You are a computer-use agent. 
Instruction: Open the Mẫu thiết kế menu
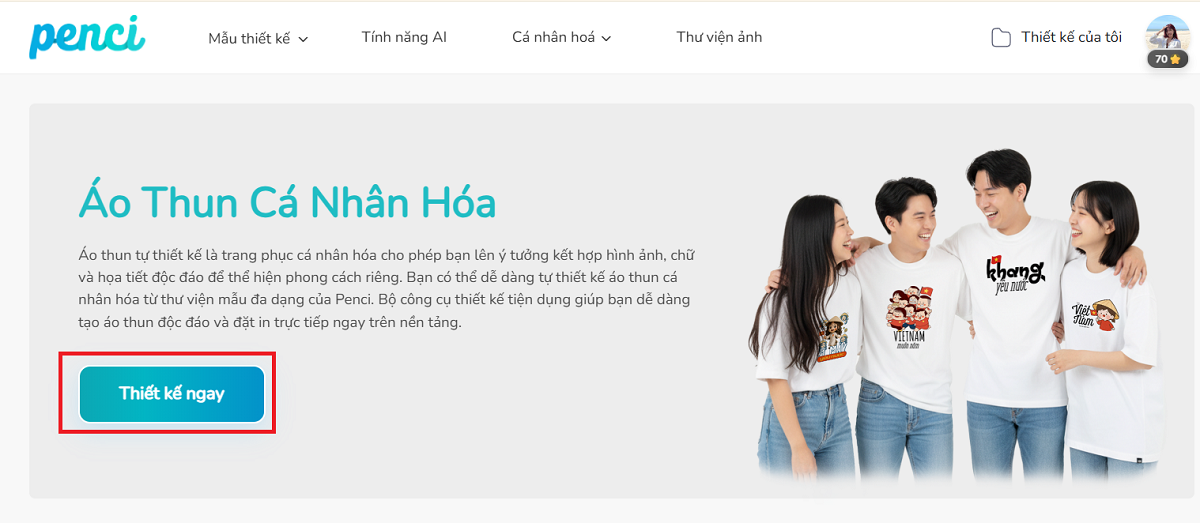(258, 38)
